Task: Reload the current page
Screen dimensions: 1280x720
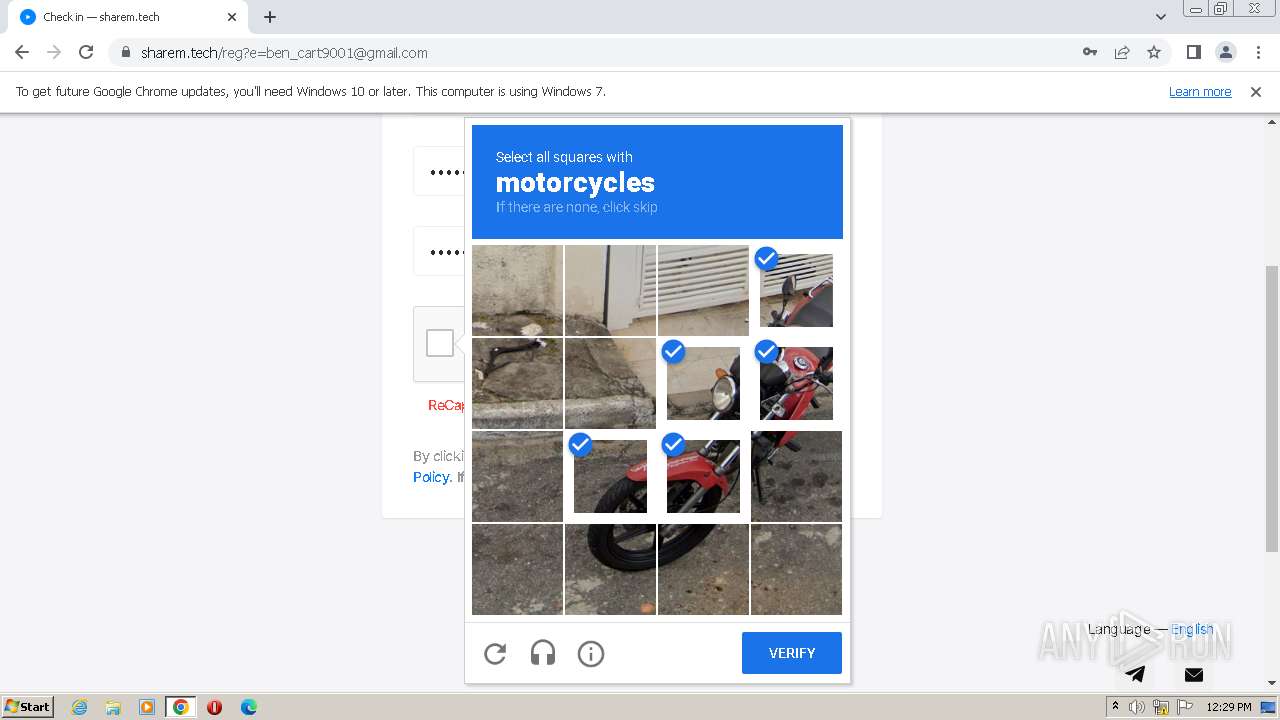Action: (86, 52)
